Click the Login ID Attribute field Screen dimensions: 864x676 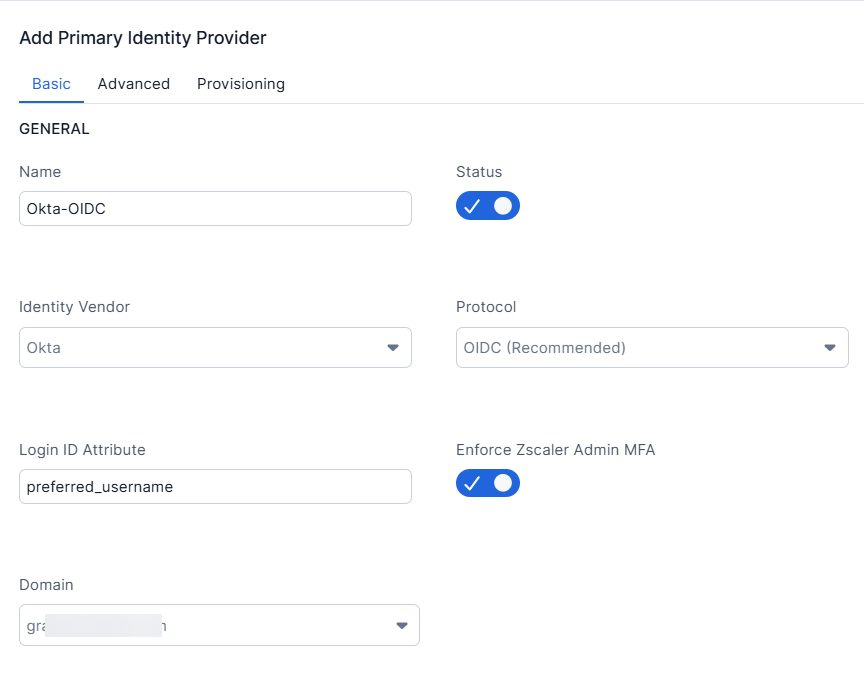(215, 486)
